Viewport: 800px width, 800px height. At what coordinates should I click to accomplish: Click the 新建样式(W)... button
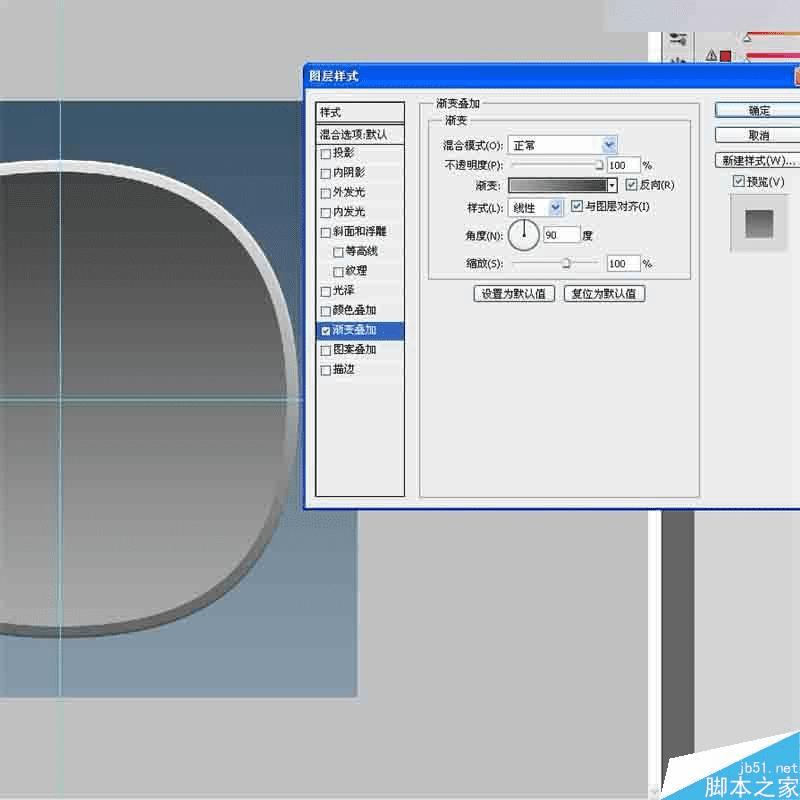tap(757, 160)
